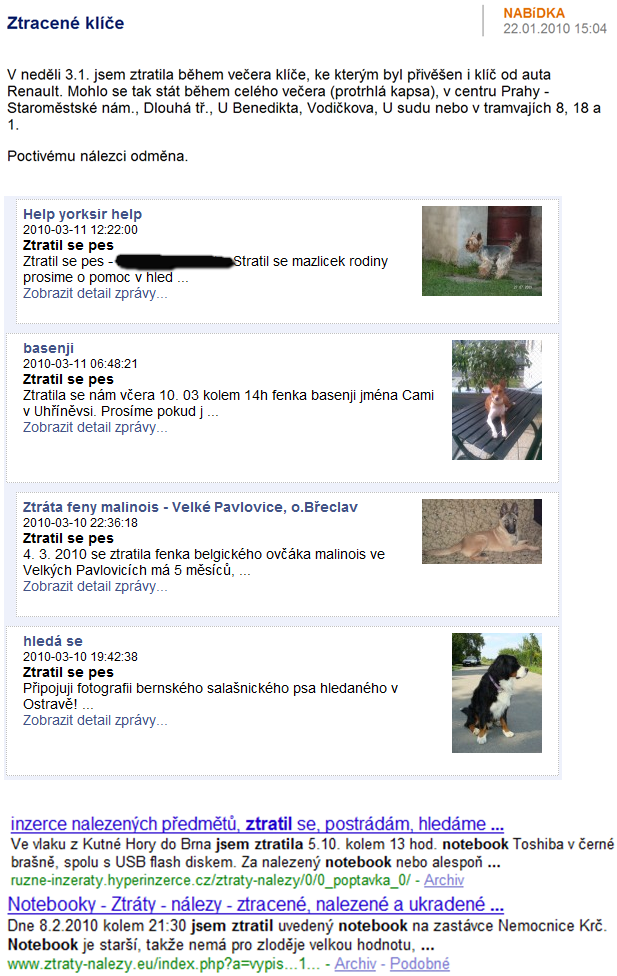The image size is (617, 976).
Task: Open 'Ztráta feny malinois' listing title
Action: pos(190,507)
